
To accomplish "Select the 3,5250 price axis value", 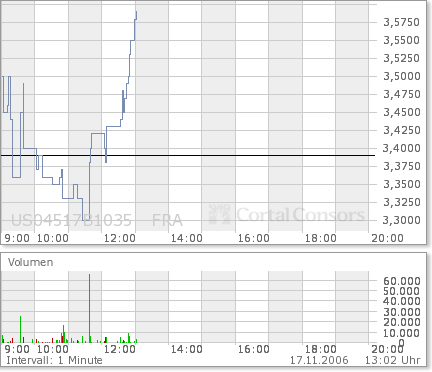I will [401, 58].
